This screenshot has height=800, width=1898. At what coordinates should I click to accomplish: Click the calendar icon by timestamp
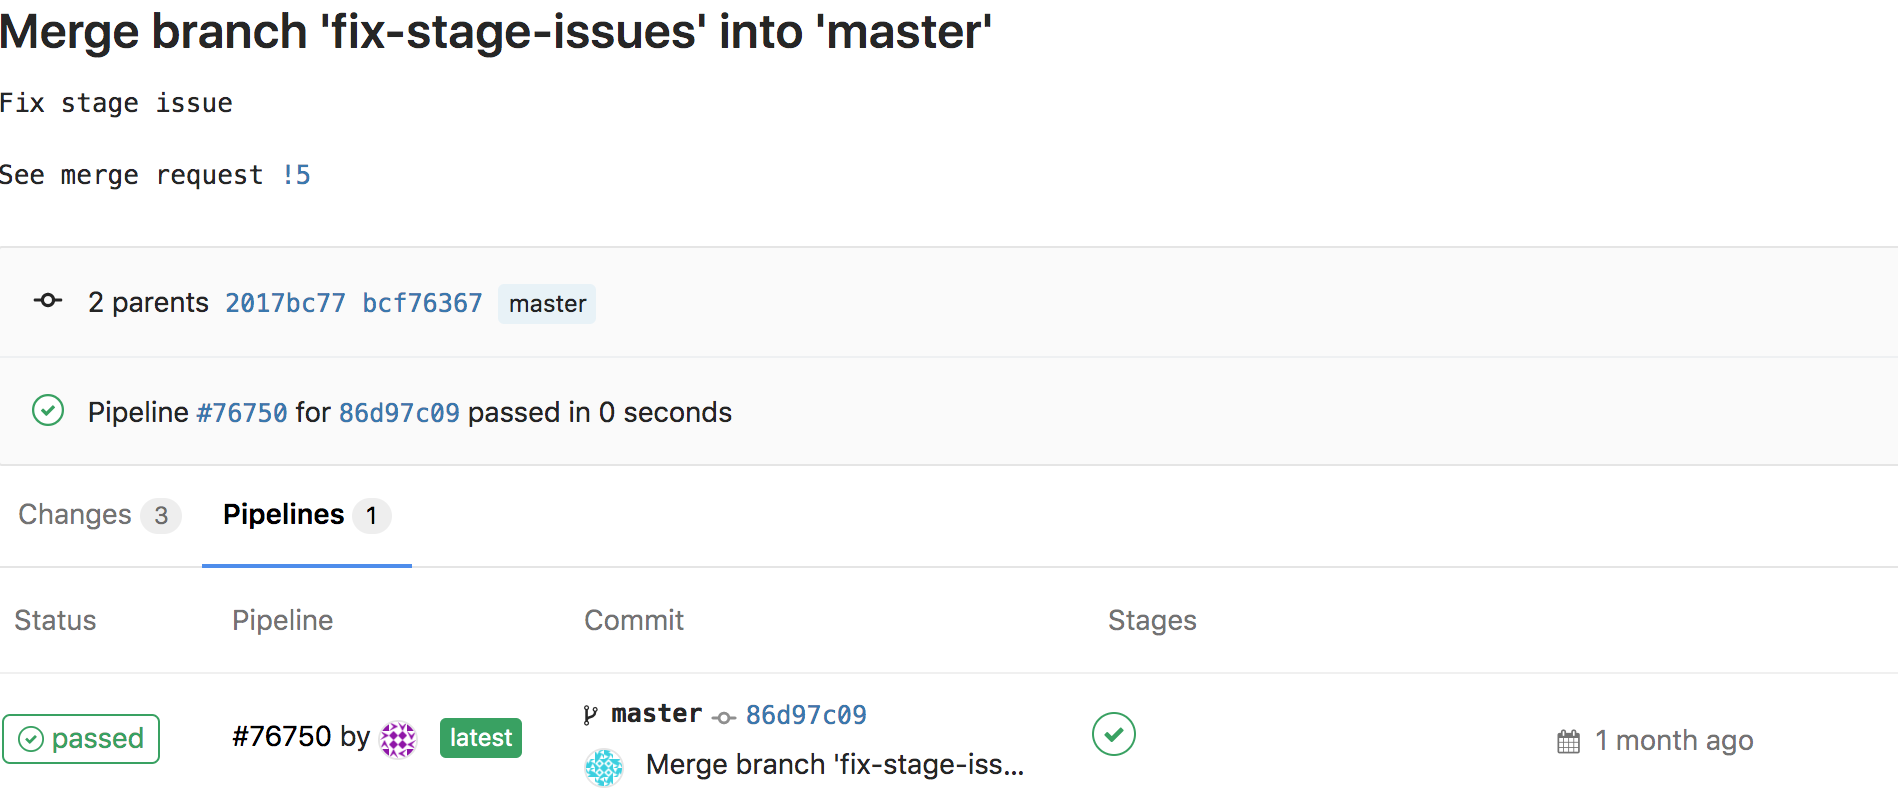(1568, 741)
